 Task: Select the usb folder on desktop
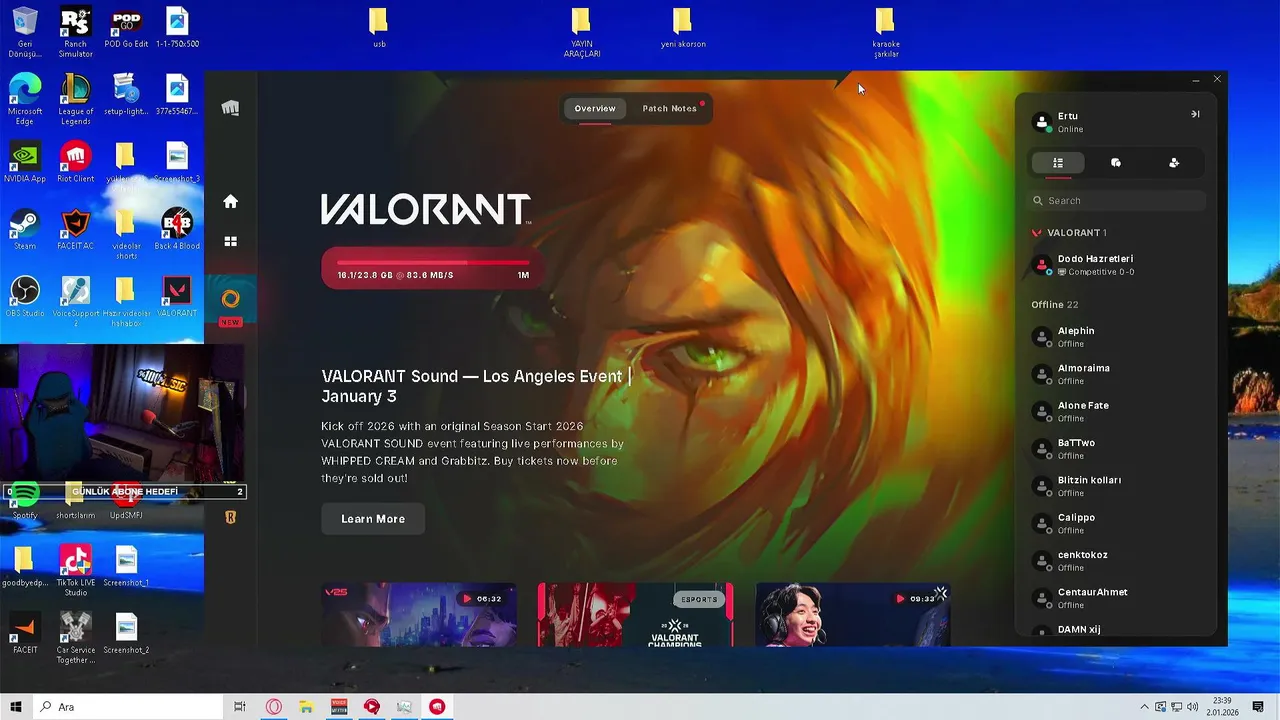(379, 28)
